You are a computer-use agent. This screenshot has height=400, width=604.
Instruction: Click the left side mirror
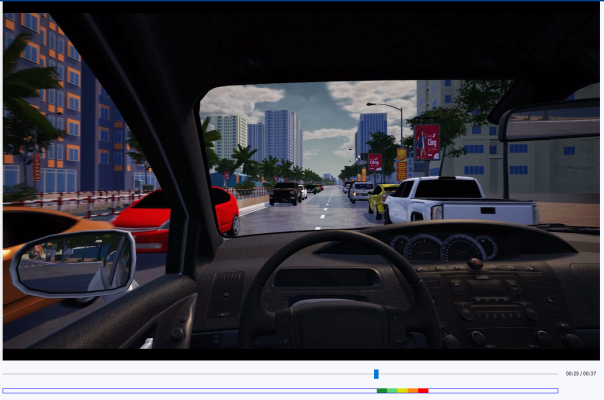coord(73,262)
